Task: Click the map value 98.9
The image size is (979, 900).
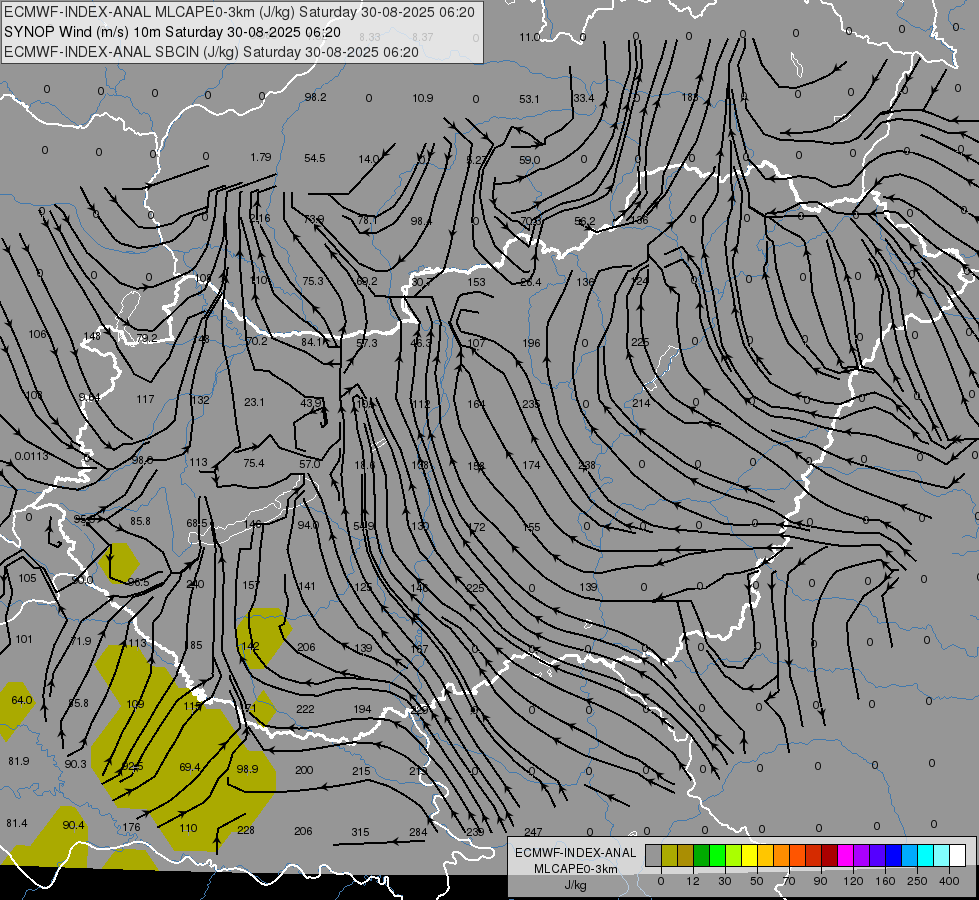Action: 247,769
